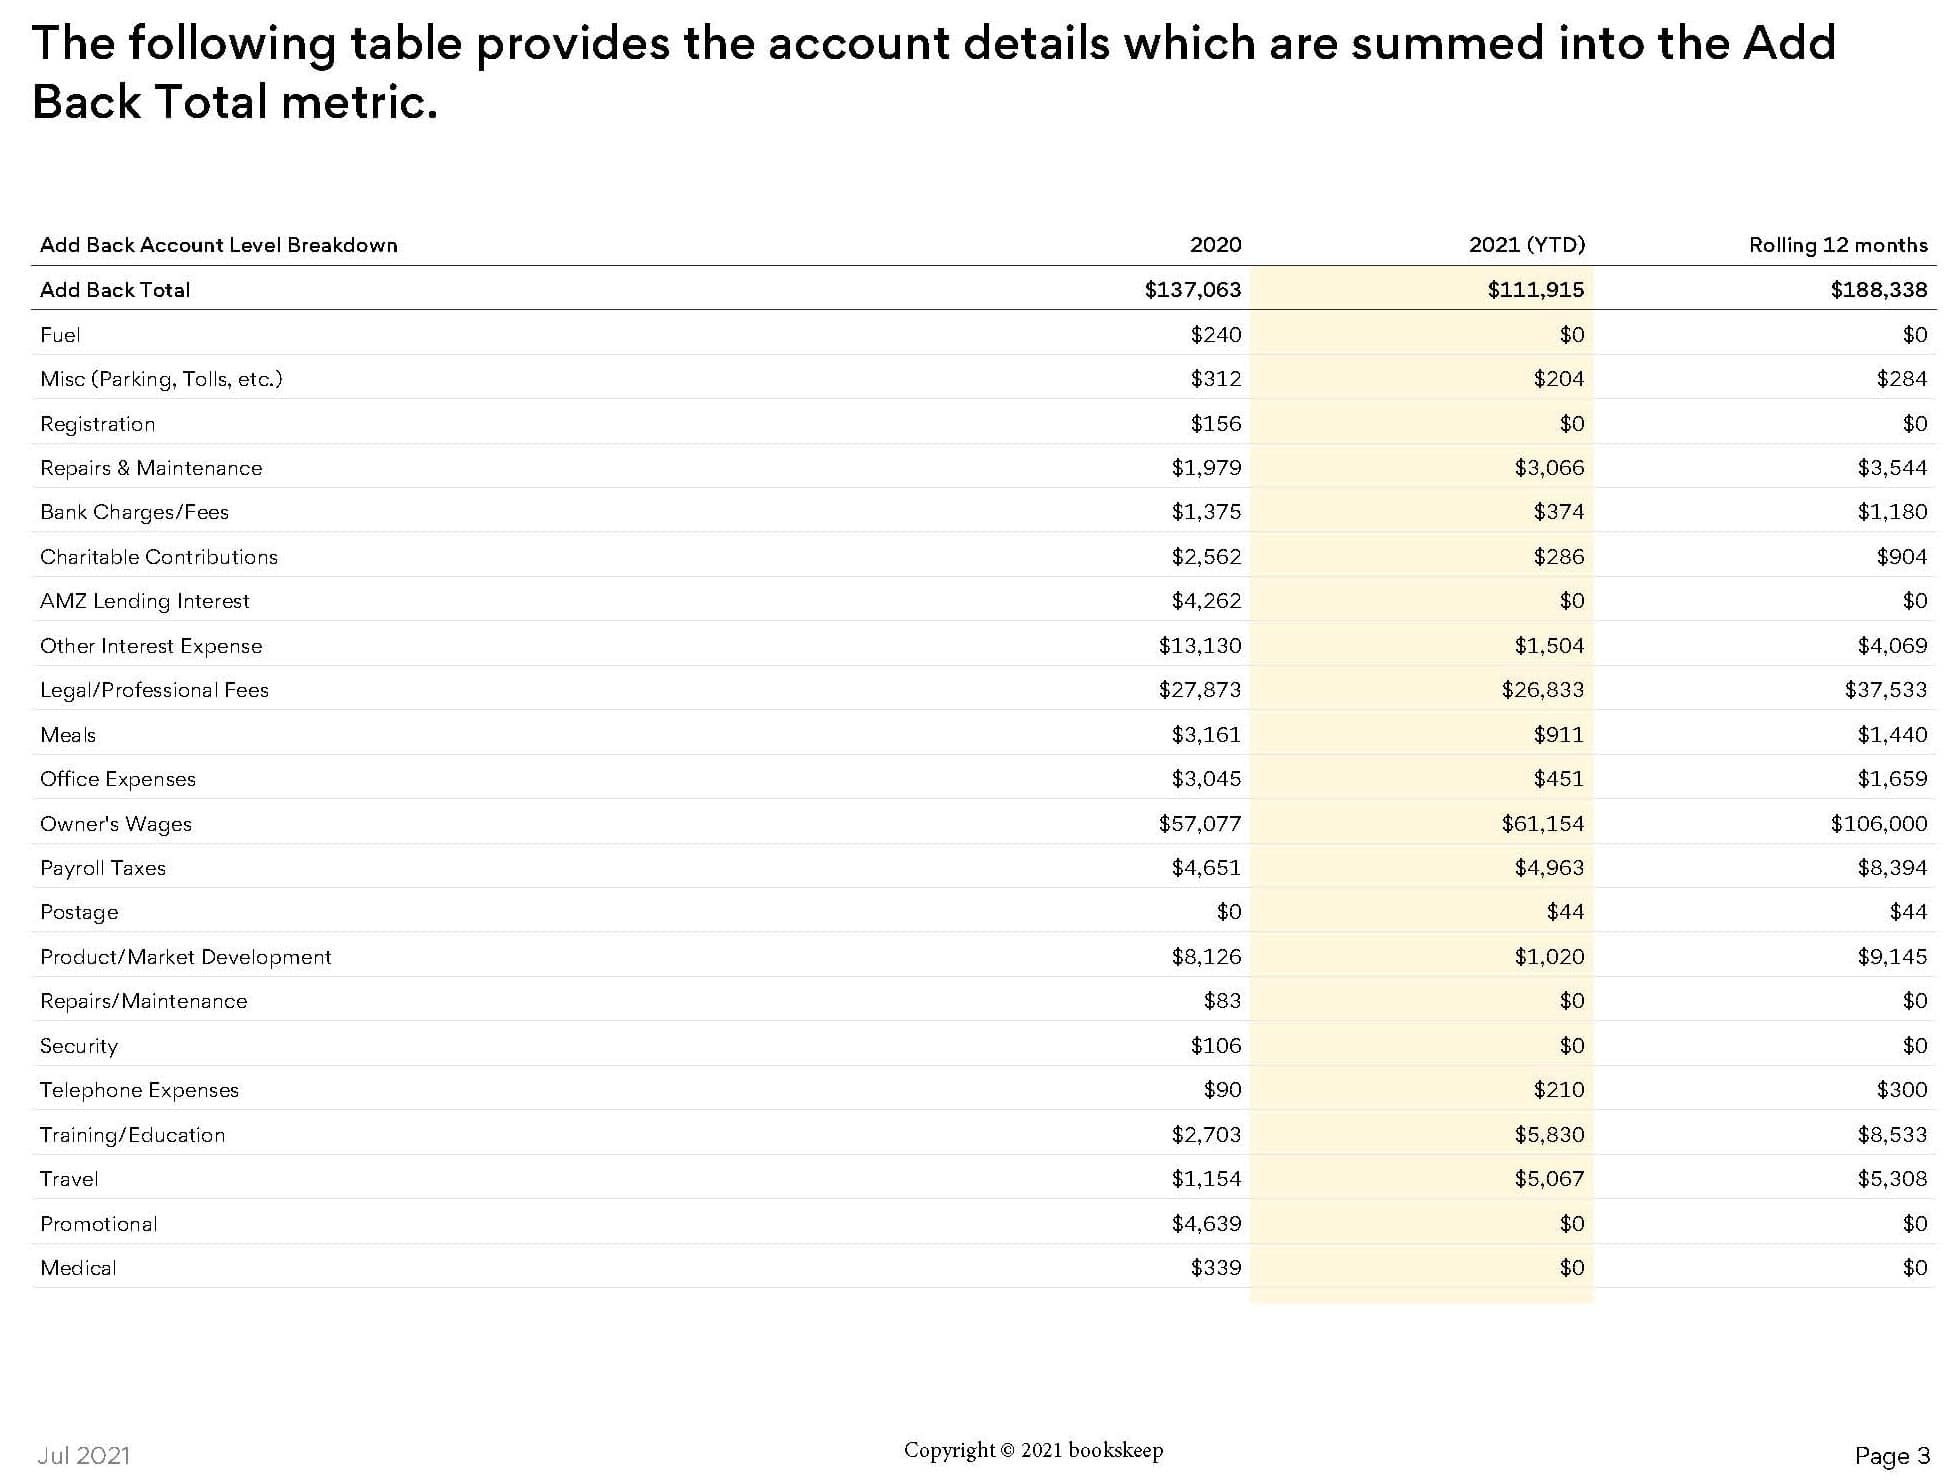Click the Page 3 footer label
The height and width of the screenshot is (1482, 1959).
[1892, 1456]
